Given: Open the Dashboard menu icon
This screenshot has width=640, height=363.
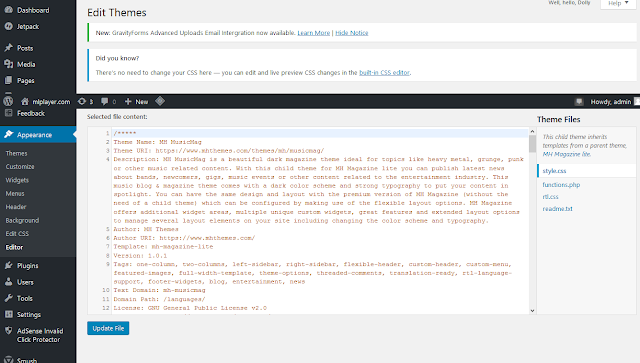Looking at the screenshot, I should [9, 10].
